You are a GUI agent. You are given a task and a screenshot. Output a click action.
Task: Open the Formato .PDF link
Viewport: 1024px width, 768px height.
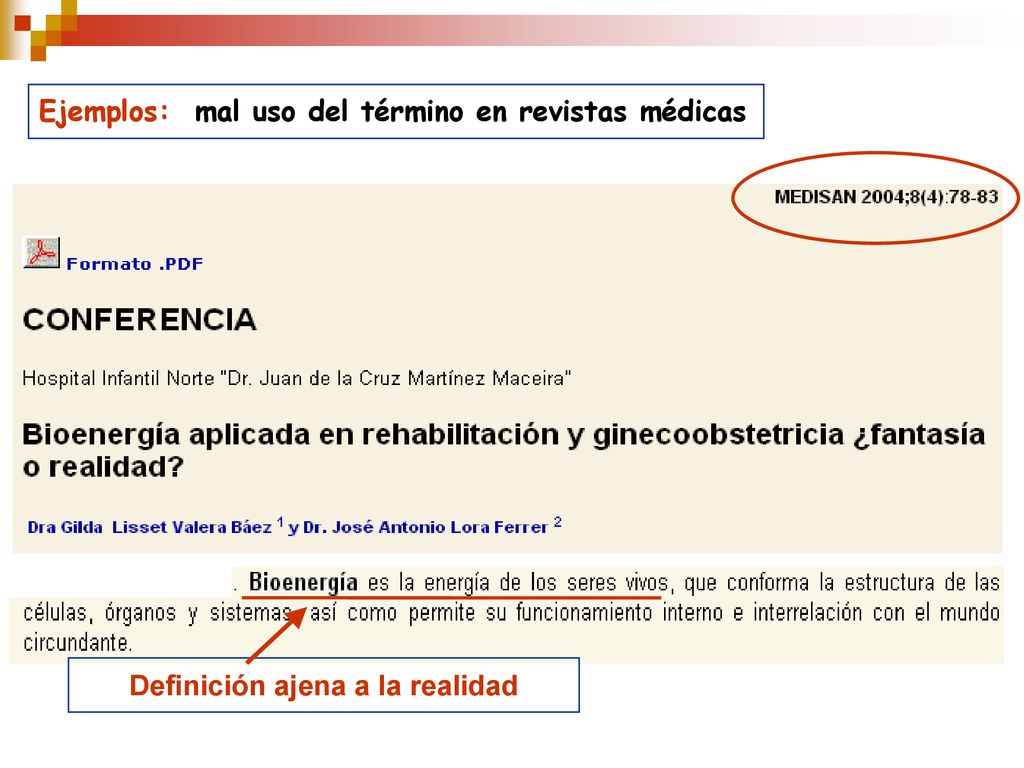[135, 264]
